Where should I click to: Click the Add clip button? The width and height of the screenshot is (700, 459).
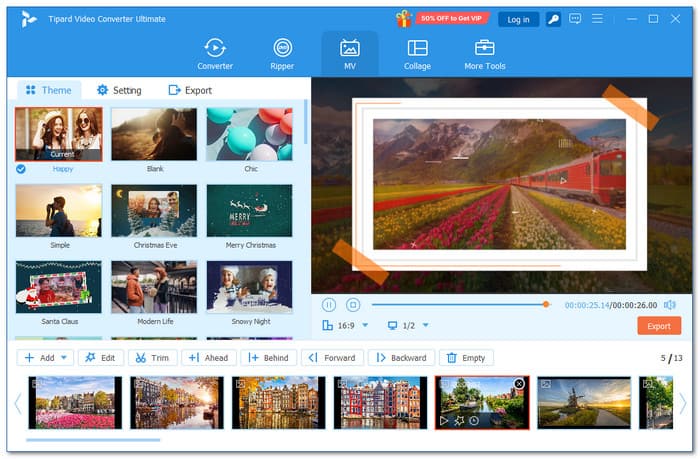(40, 358)
